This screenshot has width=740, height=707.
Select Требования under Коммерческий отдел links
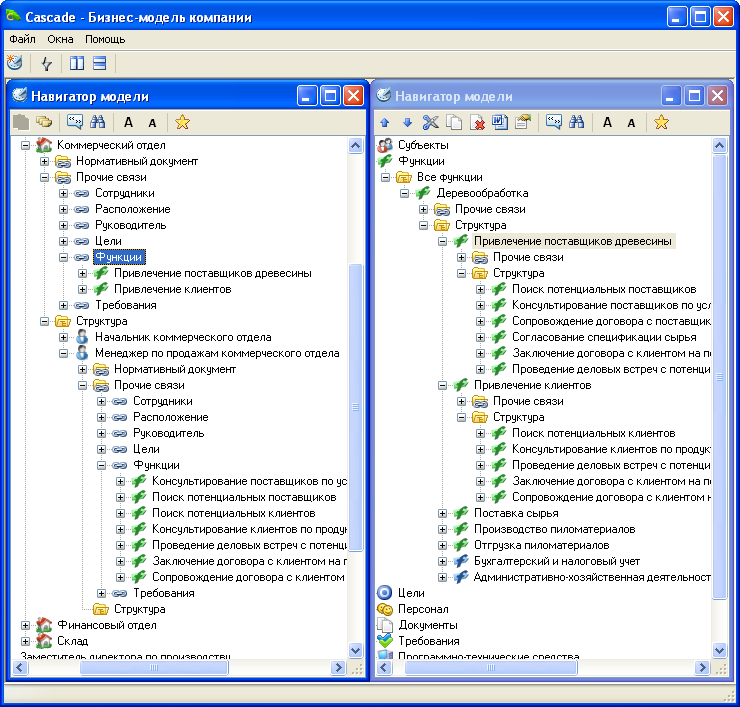coord(126,305)
